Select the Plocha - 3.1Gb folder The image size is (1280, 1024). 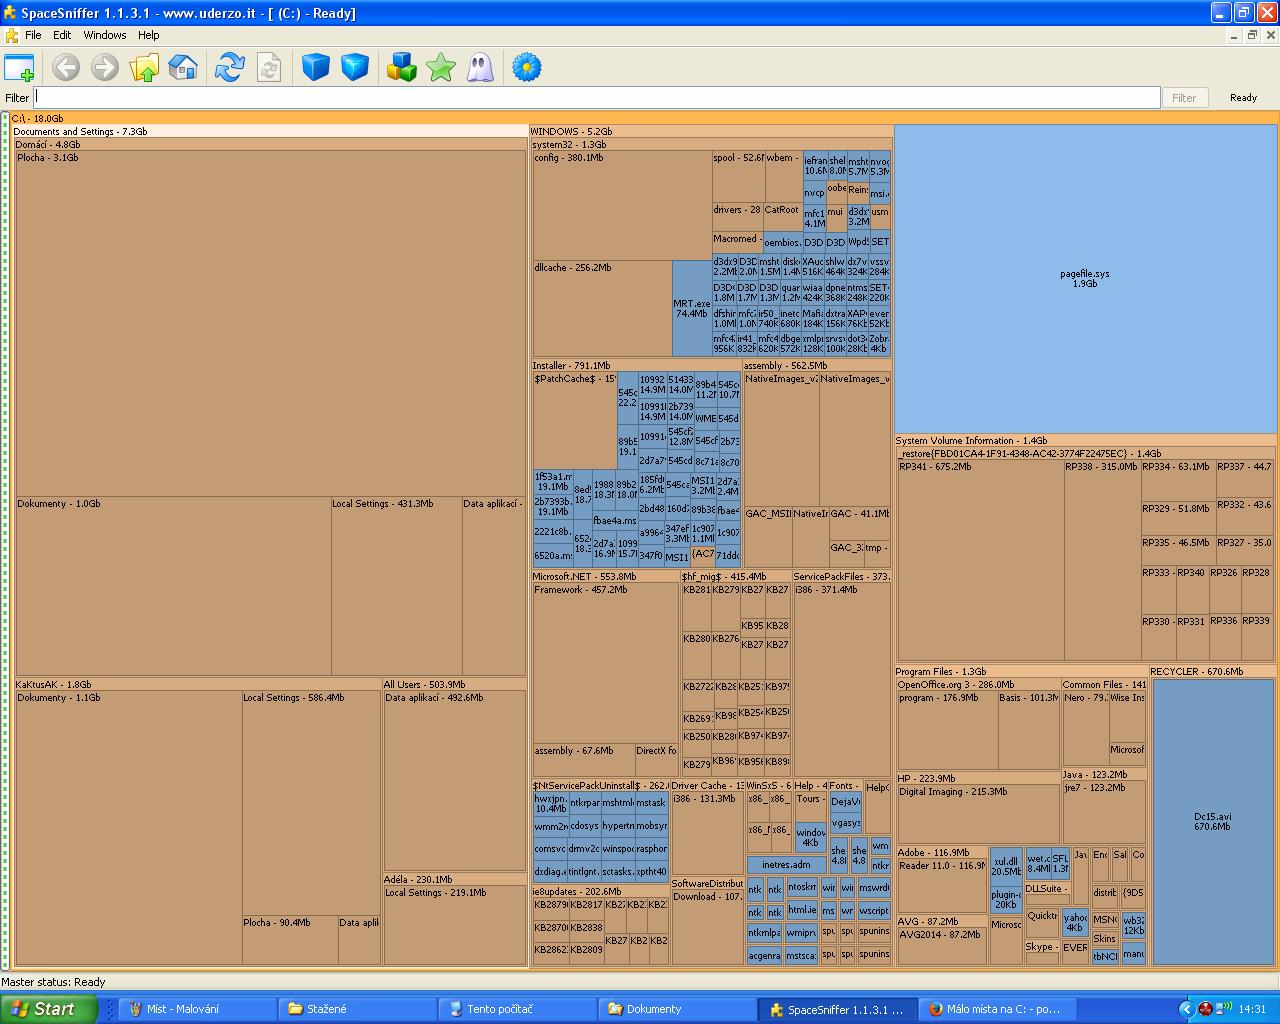pyautogui.click(x=270, y=324)
